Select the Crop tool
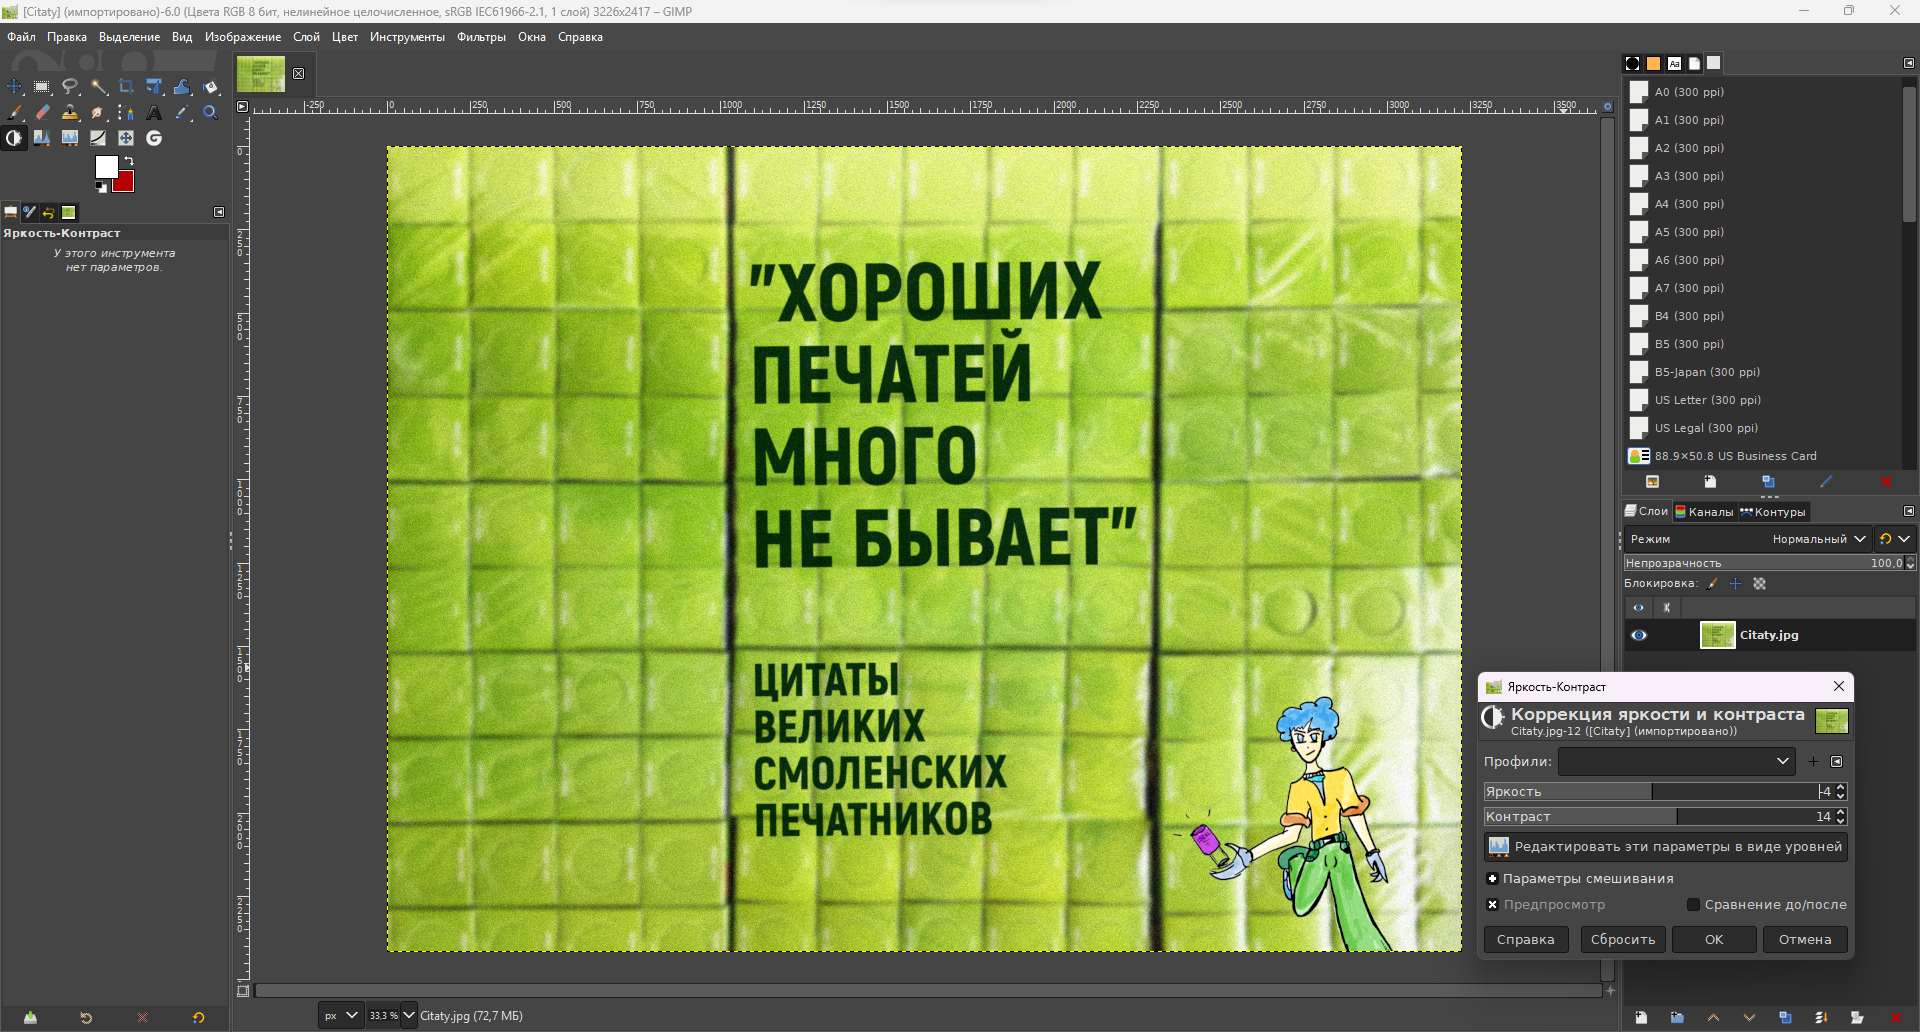Screen dimensions: 1920x1032 click(126, 87)
